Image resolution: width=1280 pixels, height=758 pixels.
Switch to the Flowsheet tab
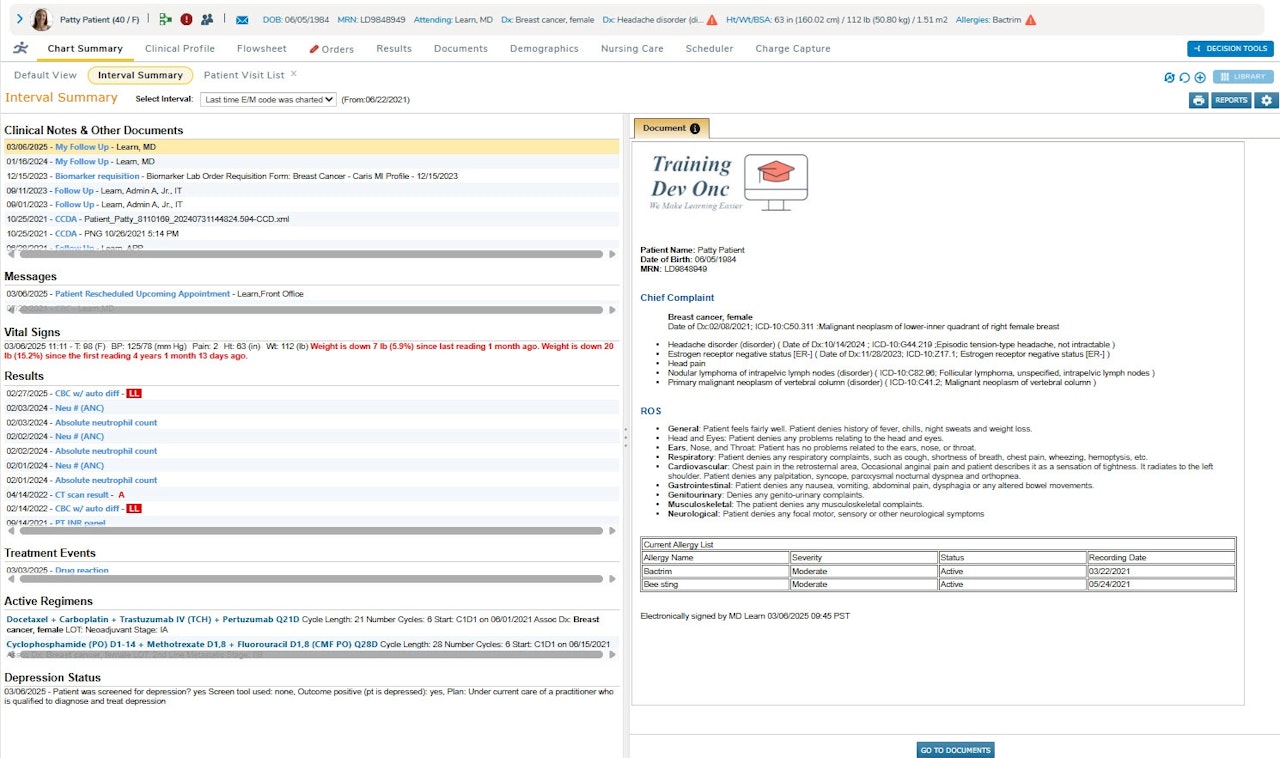261,48
